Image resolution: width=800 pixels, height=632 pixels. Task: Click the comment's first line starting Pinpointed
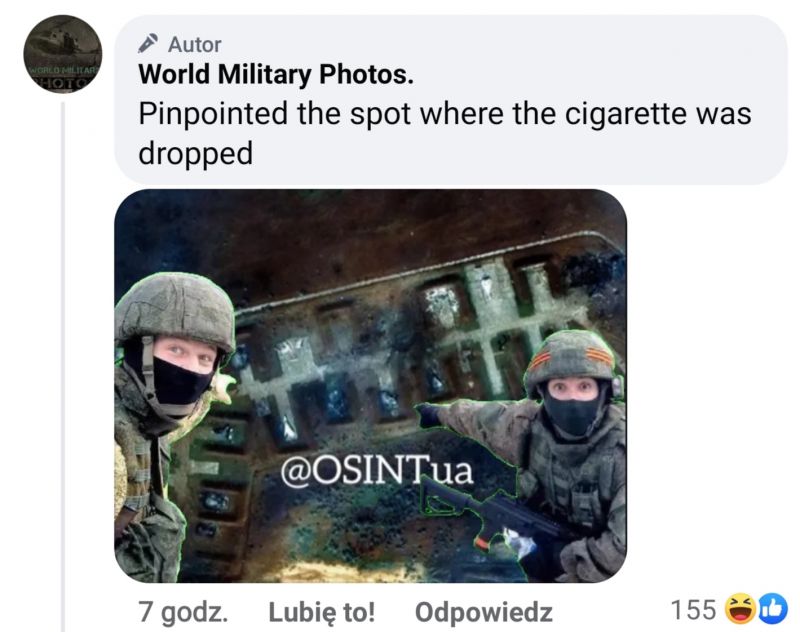pyautogui.click(x=444, y=113)
